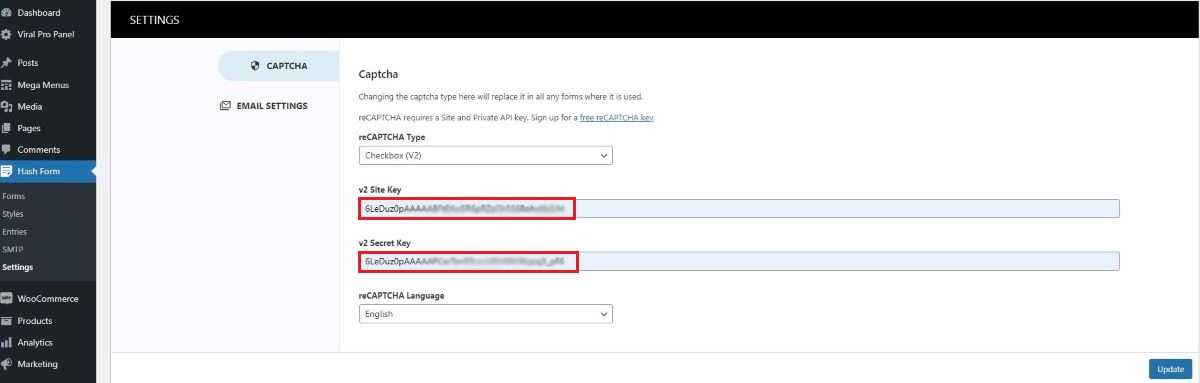The height and width of the screenshot is (383, 1200).
Task: Open the reCAPTCHA Type dropdown
Action: coord(485,156)
